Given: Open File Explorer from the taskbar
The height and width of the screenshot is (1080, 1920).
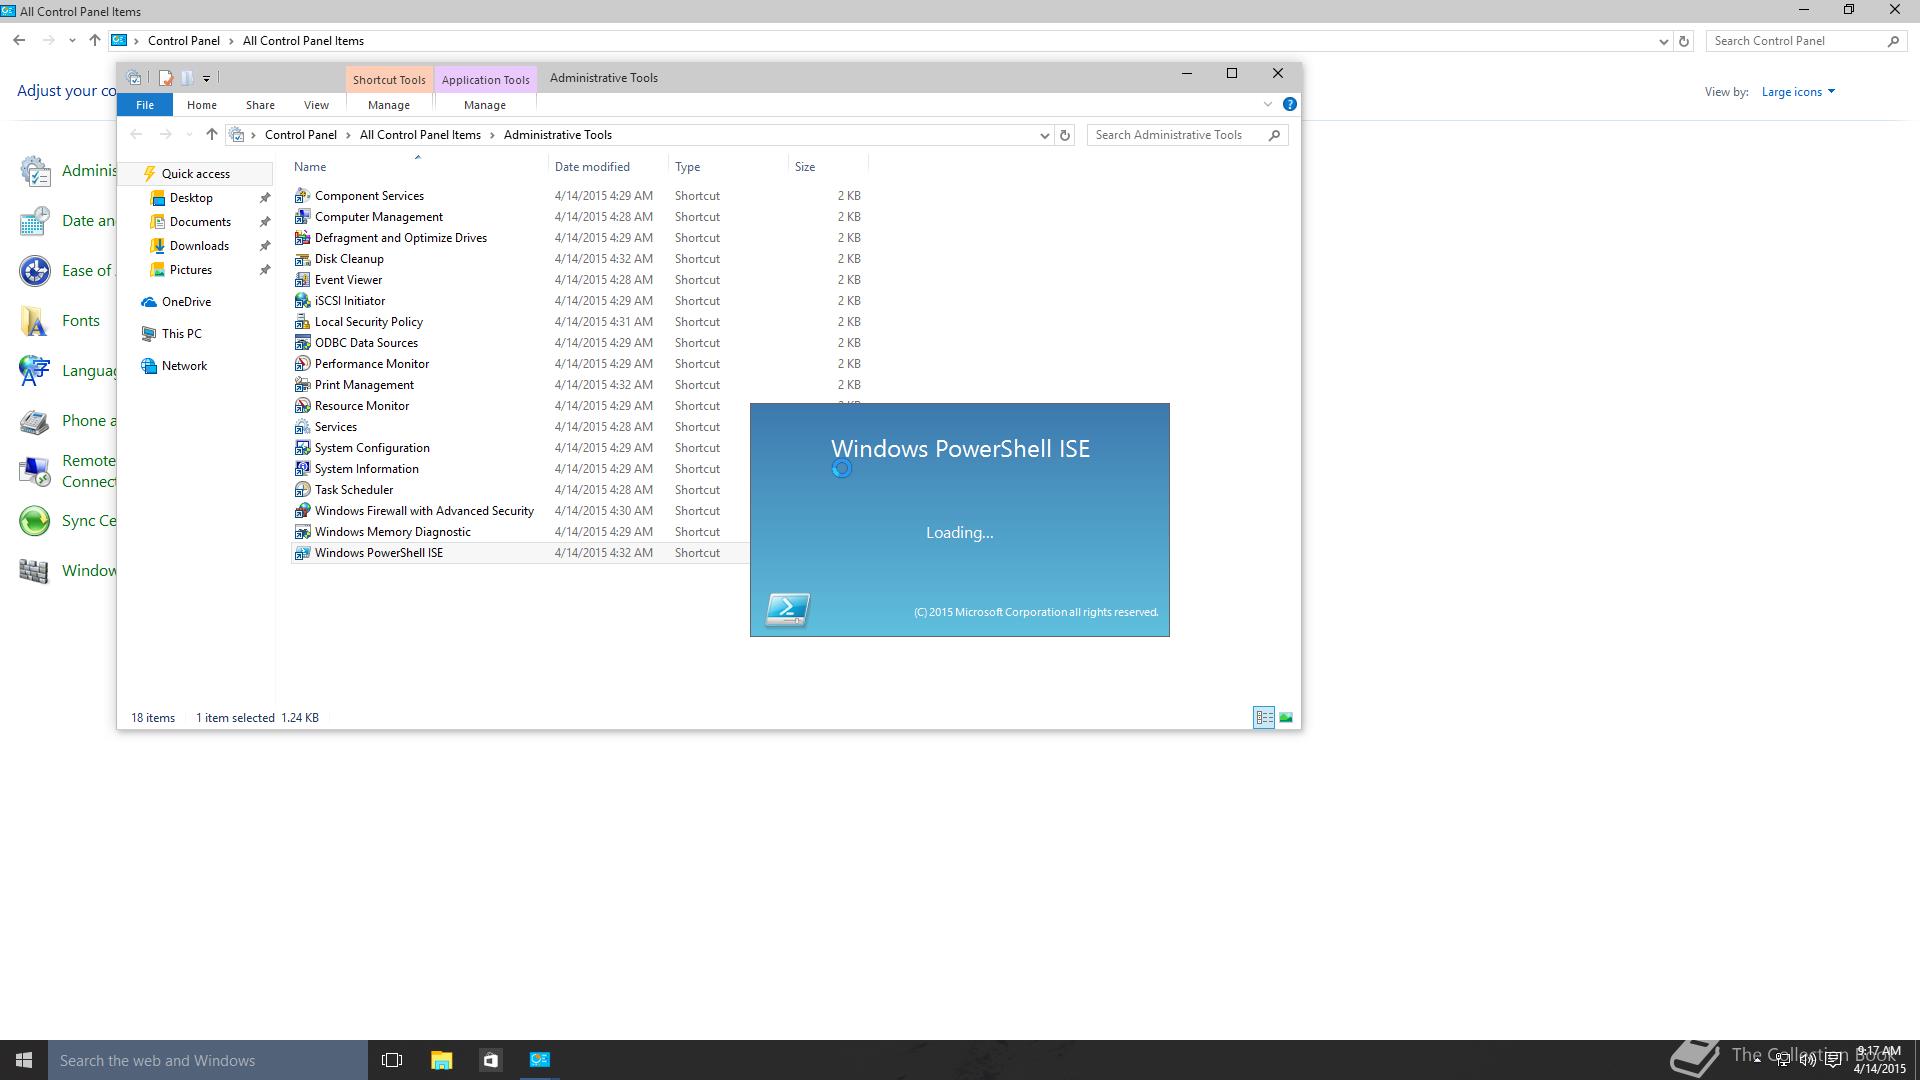Looking at the screenshot, I should pos(441,1060).
